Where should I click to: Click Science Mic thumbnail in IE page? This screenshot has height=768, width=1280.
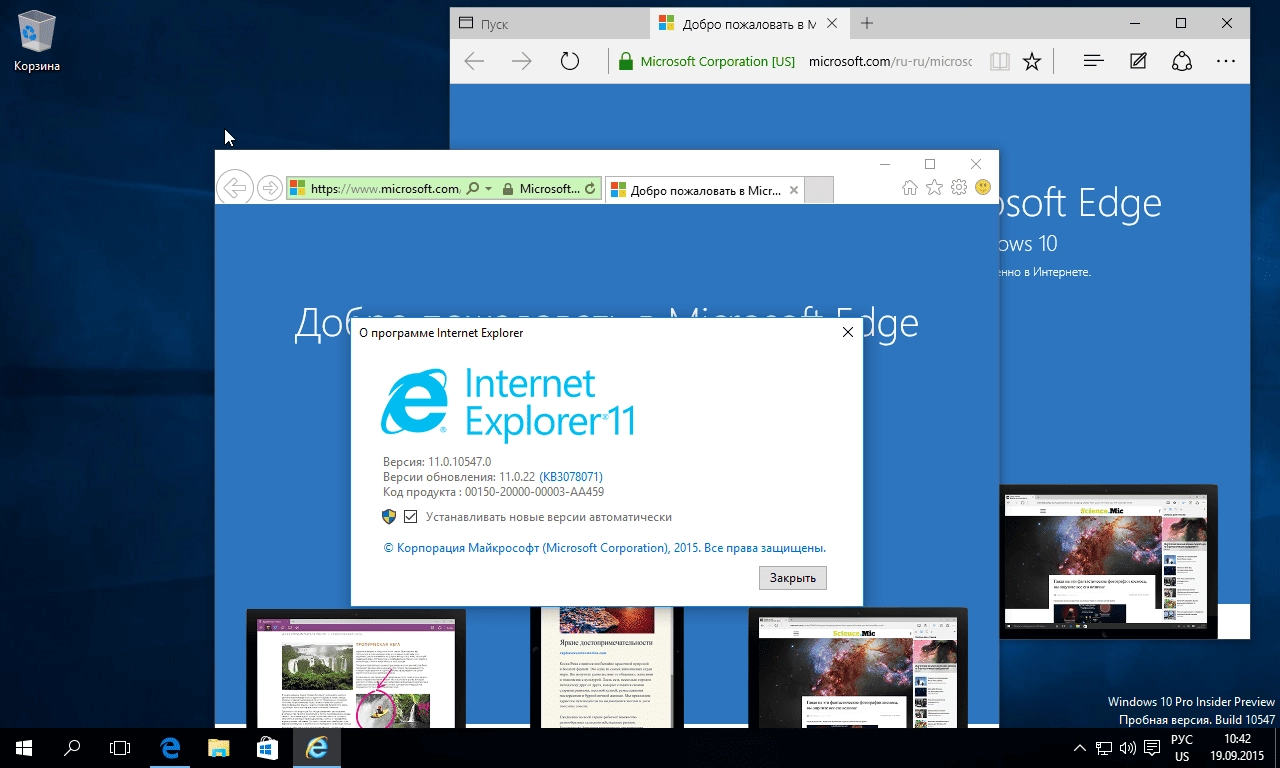[858, 668]
